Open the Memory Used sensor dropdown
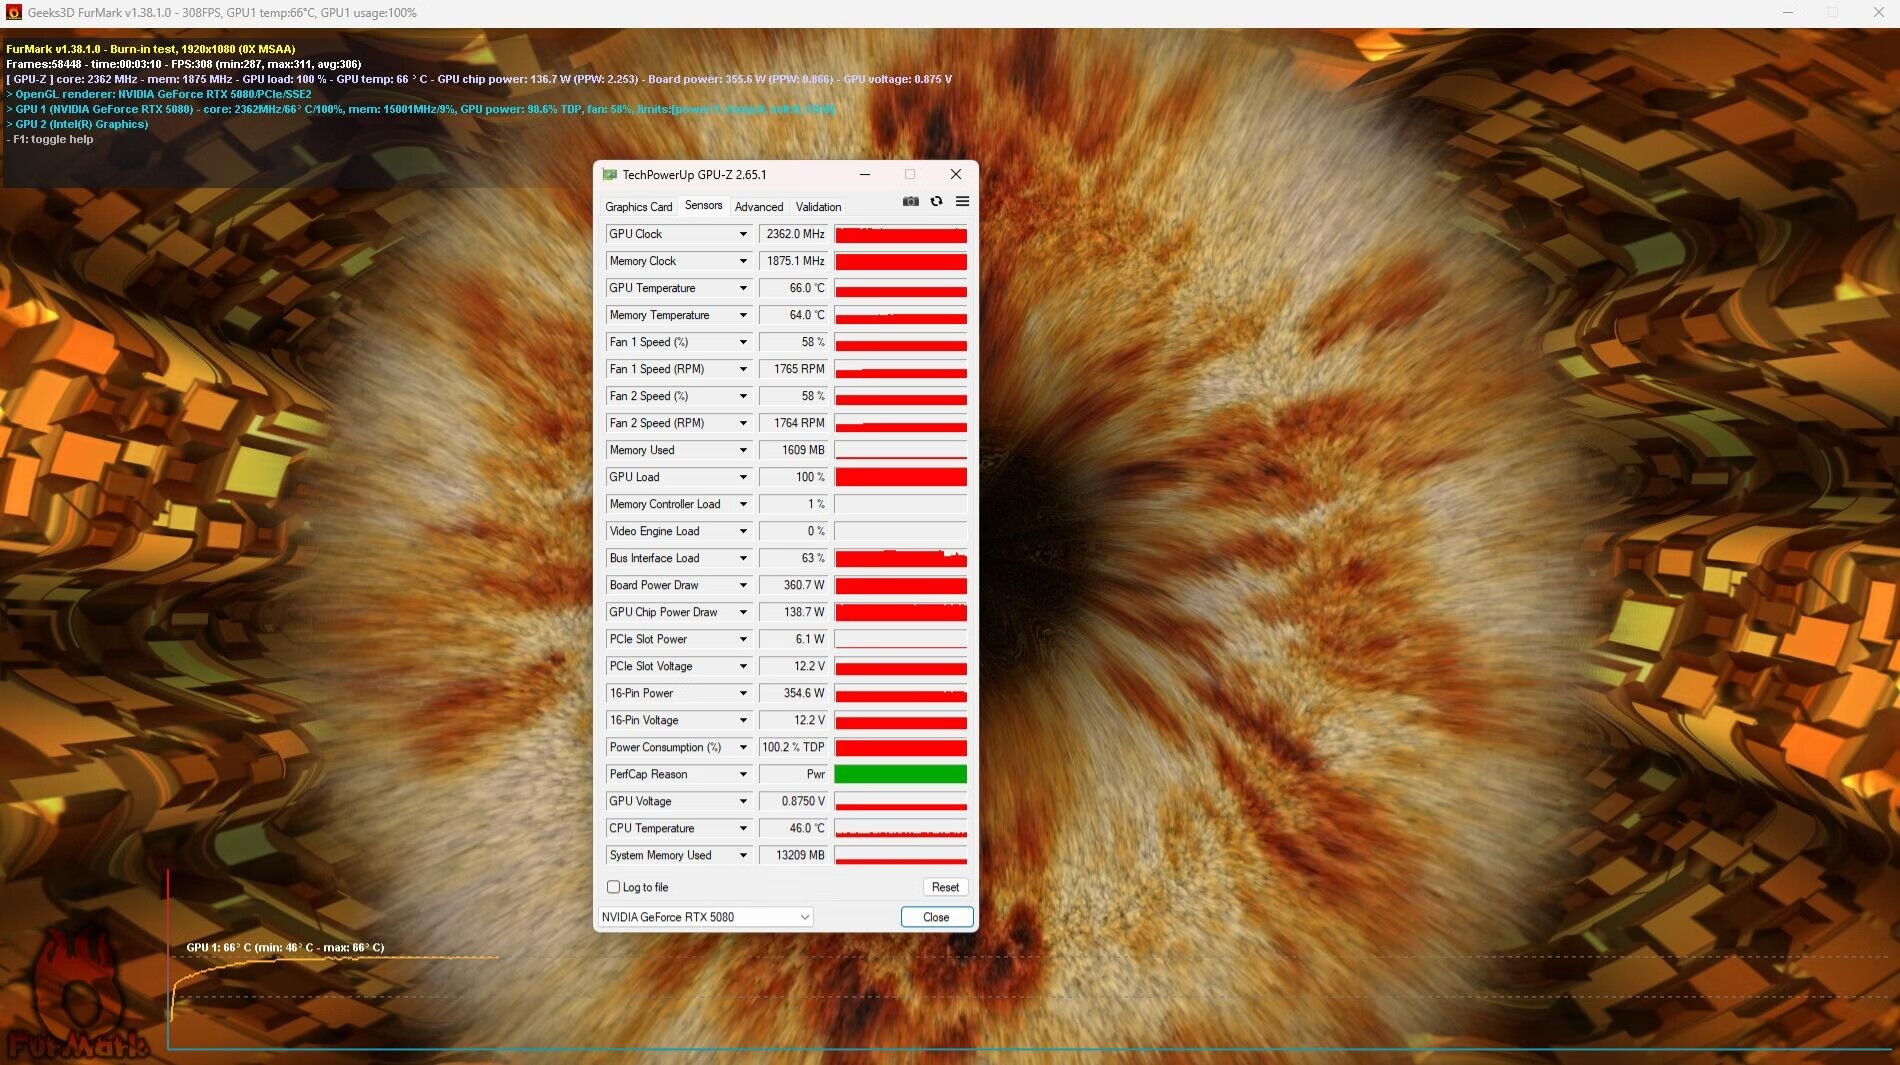The image size is (1900, 1065). [743, 450]
